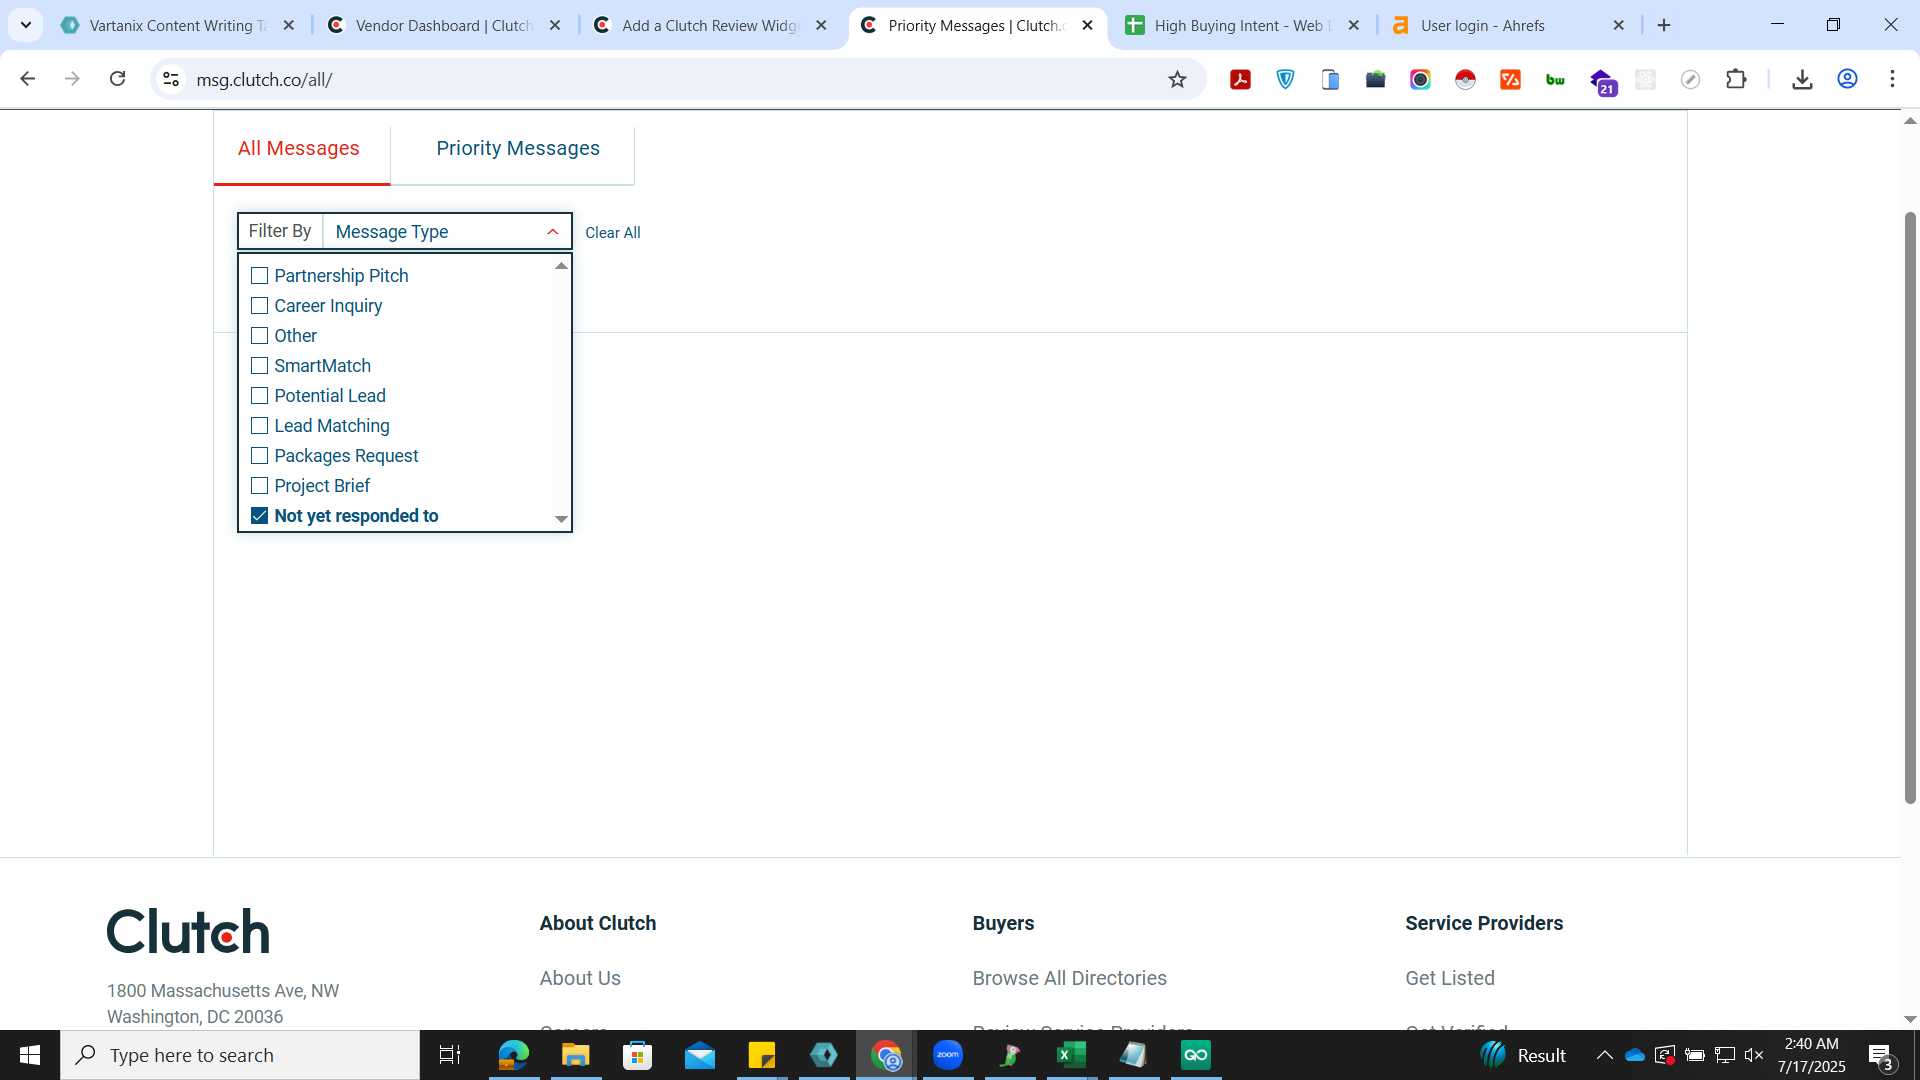Click the filter list scroll-down arrow
1920x1080 pixels.
click(x=561, y=519)
